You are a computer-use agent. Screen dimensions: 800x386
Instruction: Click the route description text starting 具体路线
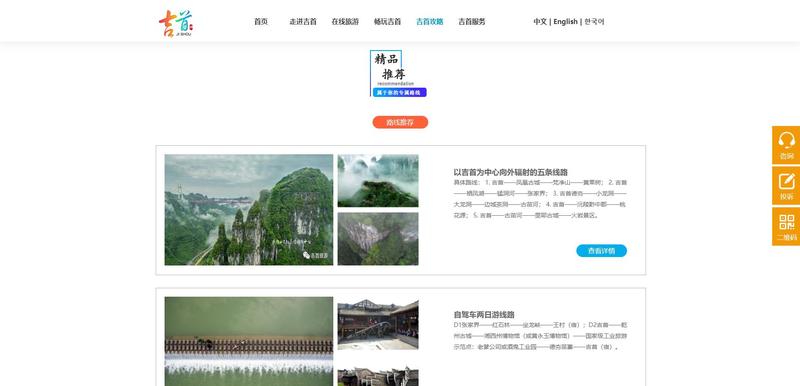[540, 199]
